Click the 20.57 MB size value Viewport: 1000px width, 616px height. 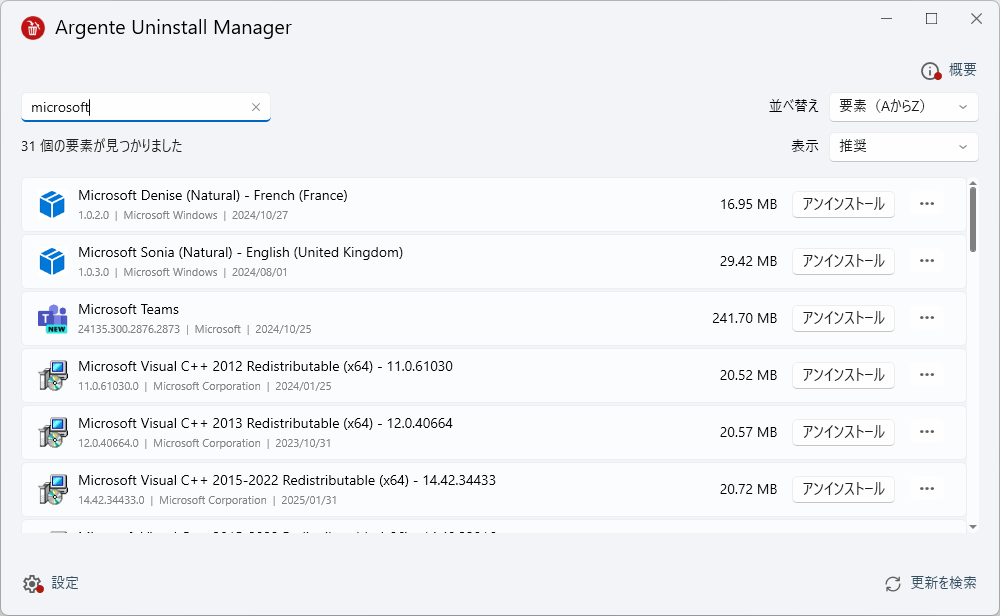748,432
